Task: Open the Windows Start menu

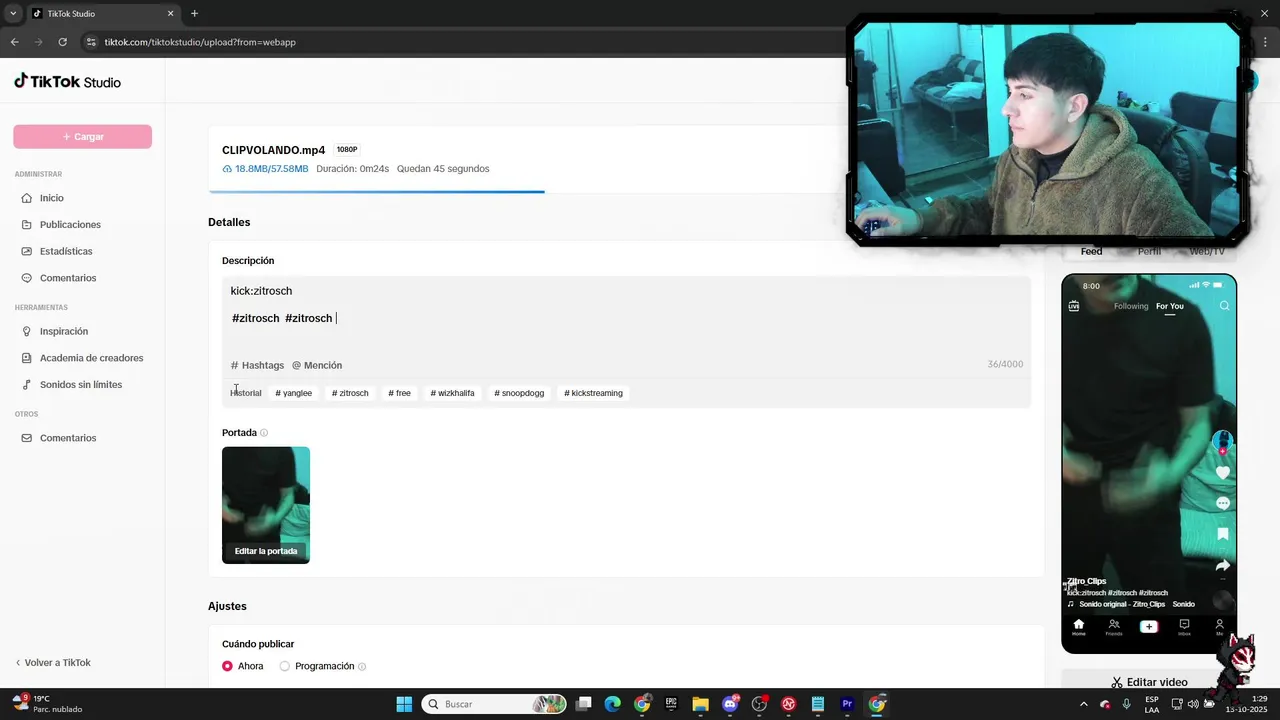Action: pos(404,704)
